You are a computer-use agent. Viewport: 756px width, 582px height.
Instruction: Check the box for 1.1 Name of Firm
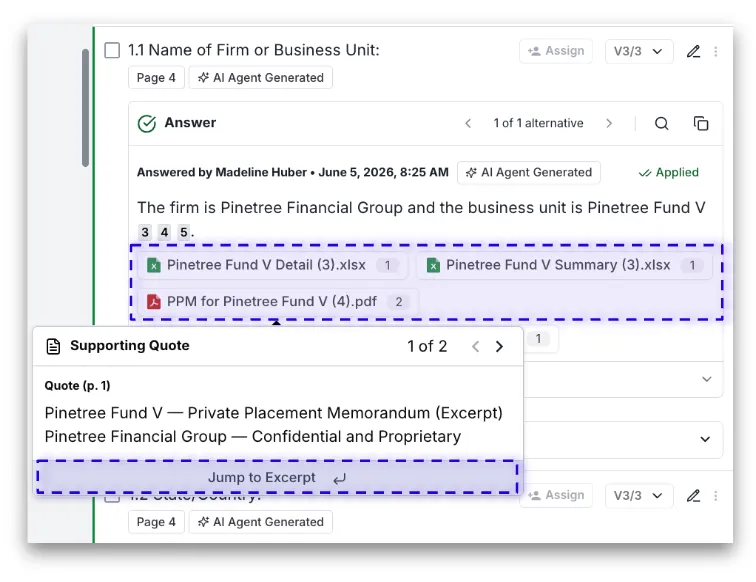click(112, 50)
